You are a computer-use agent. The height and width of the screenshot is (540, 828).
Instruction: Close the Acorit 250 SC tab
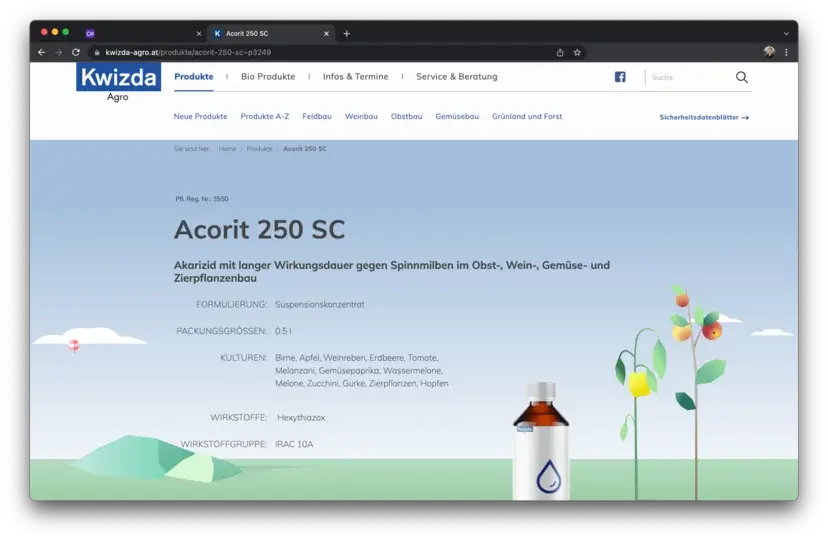pos(326,33)
